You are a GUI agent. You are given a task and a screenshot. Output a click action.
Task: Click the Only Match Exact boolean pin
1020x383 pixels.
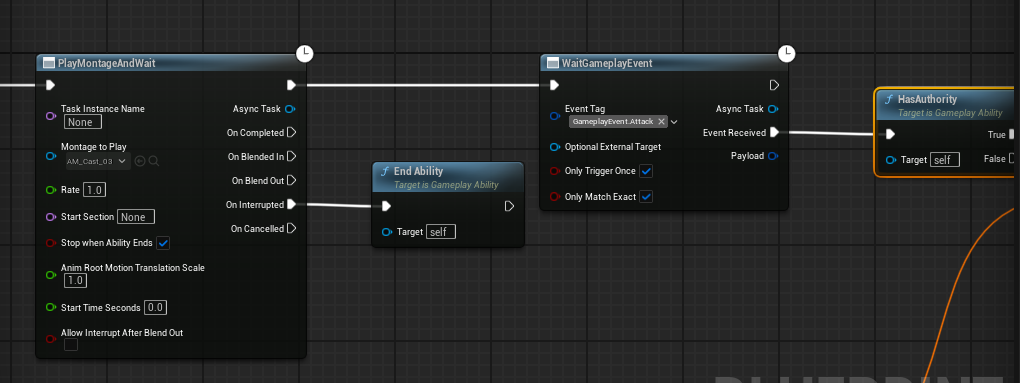click(555, 196)
